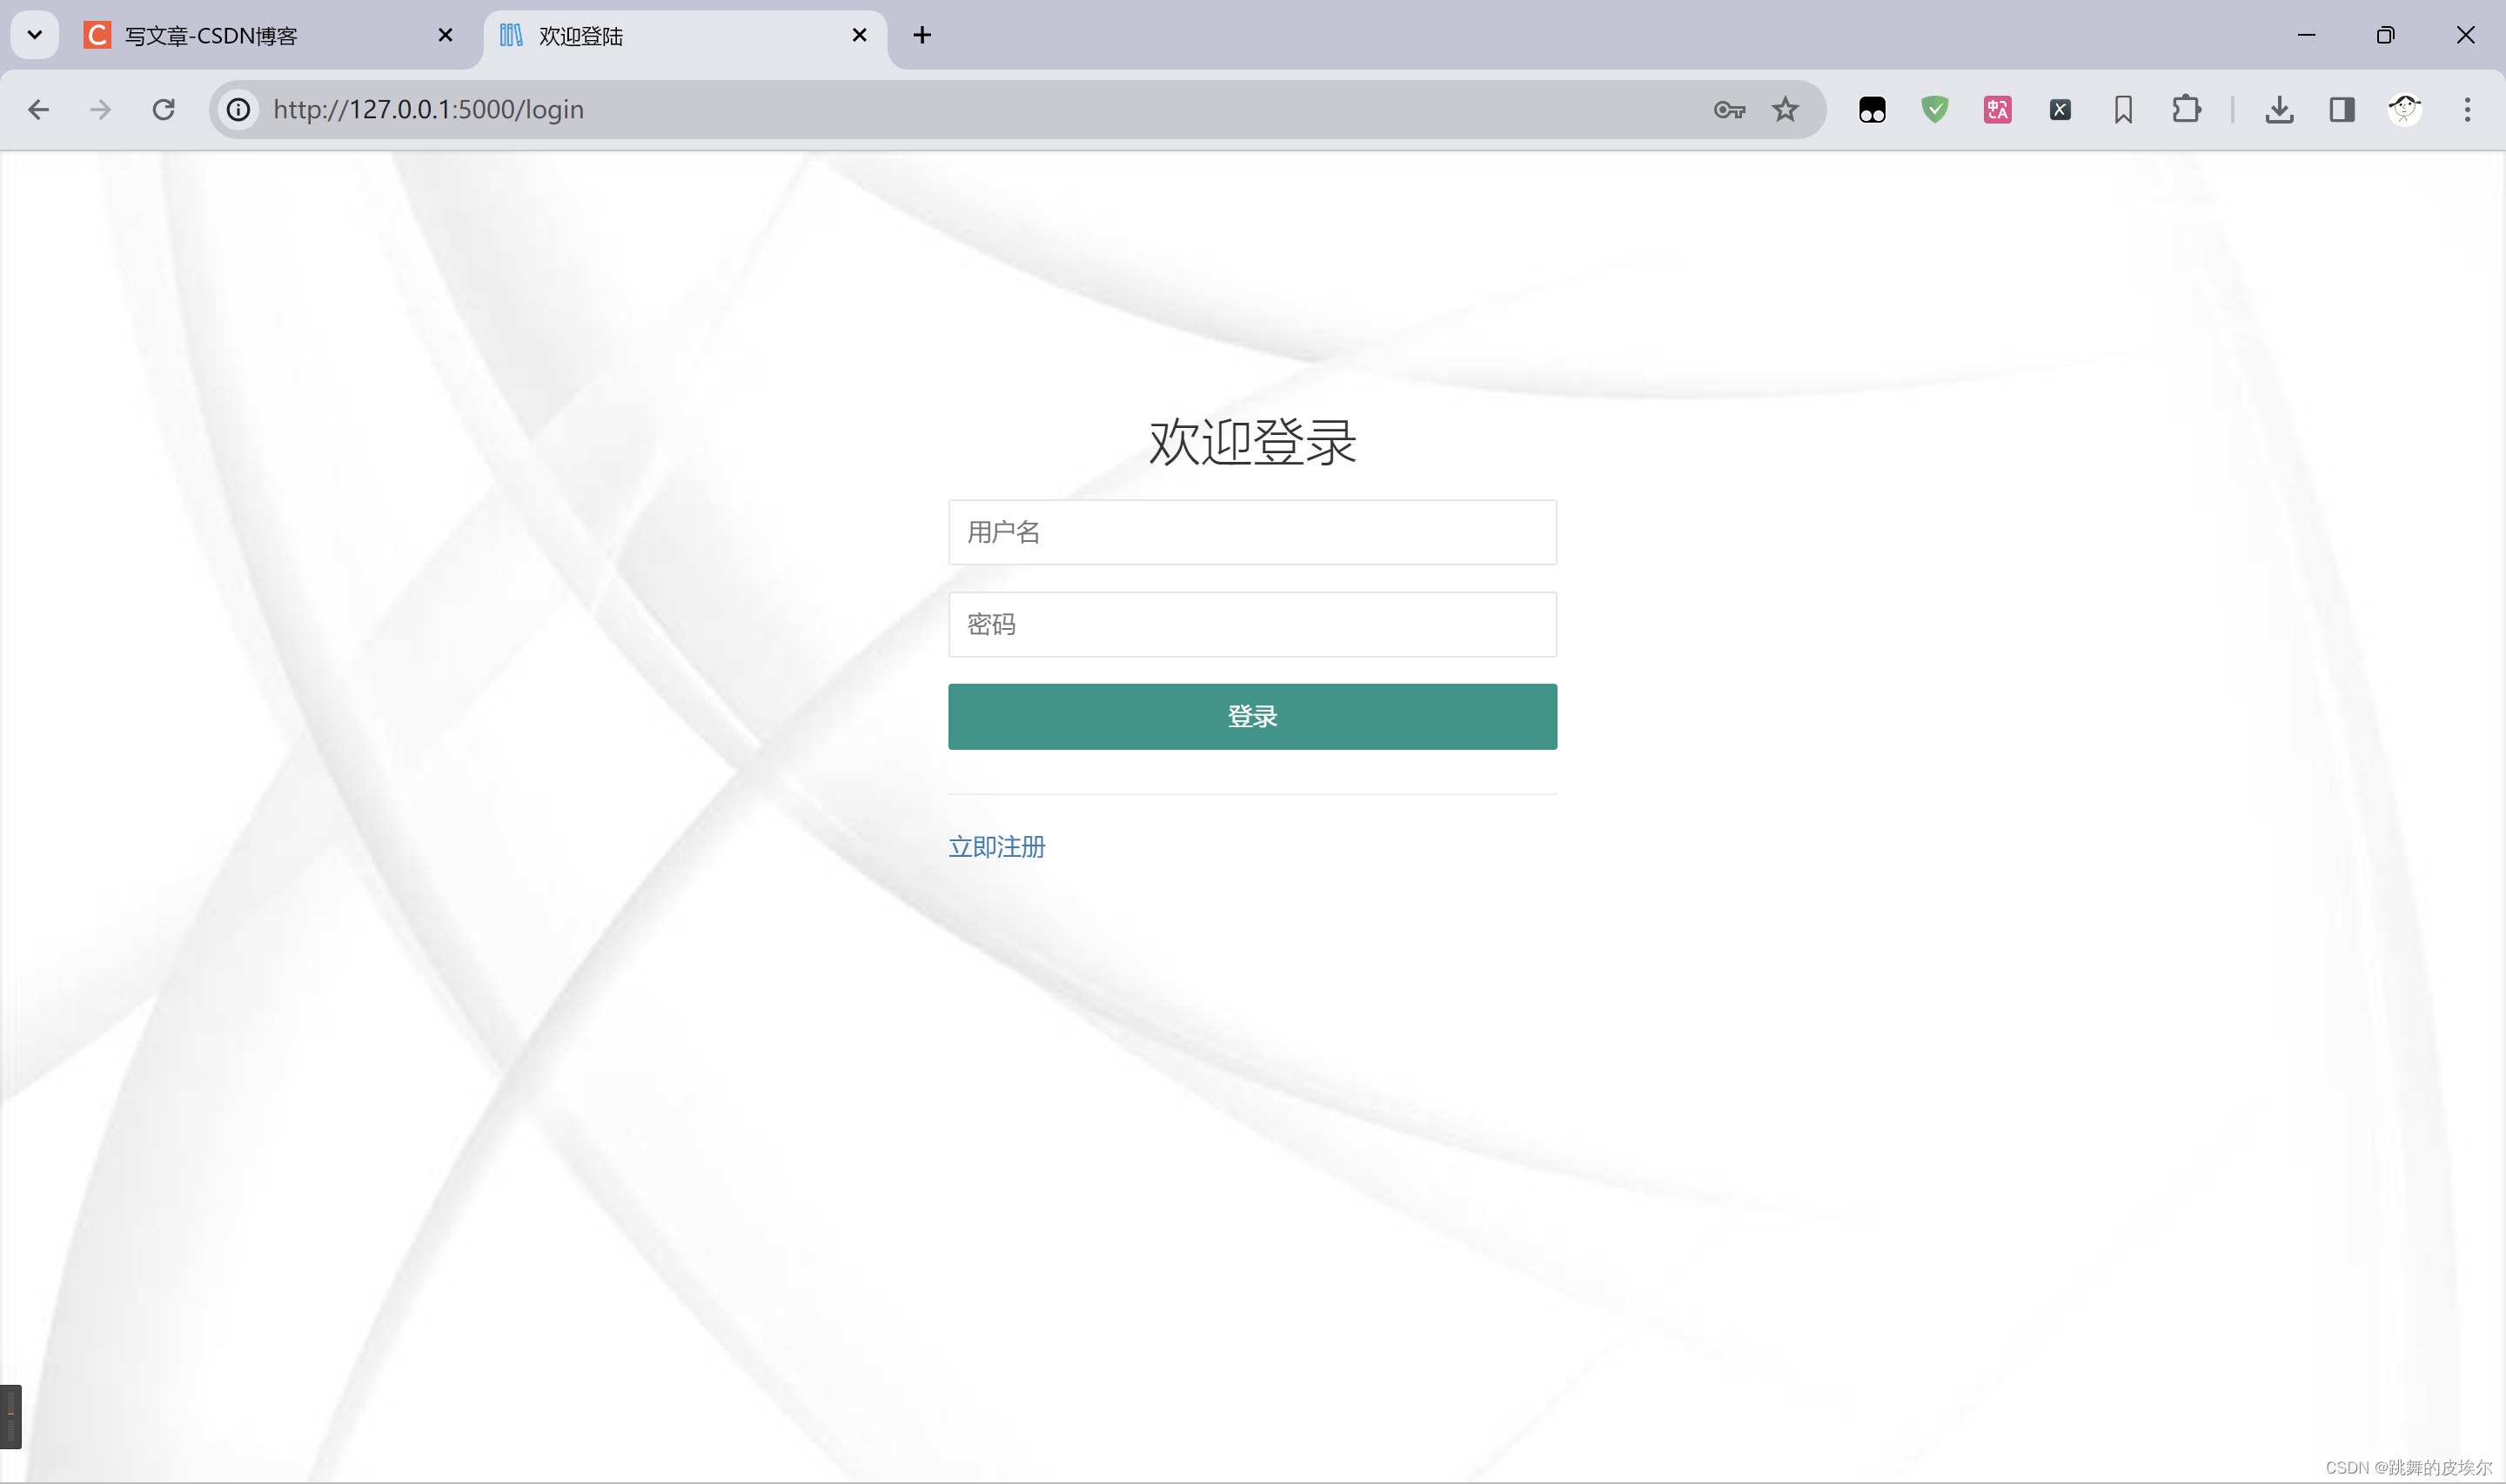Open saved passwords key icon

(x=1729, y=109)
